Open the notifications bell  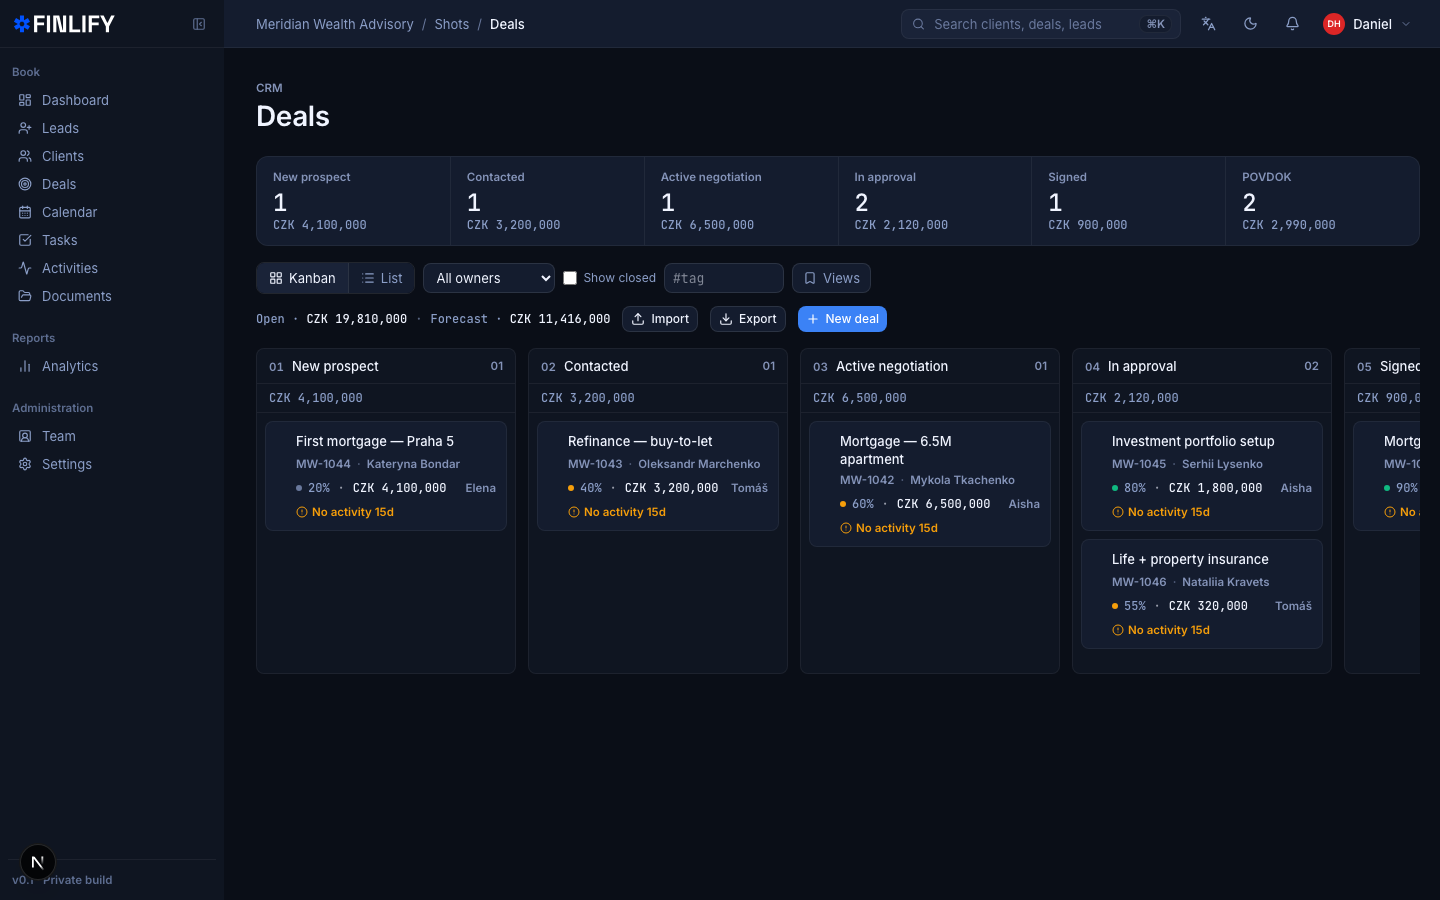1292,24
